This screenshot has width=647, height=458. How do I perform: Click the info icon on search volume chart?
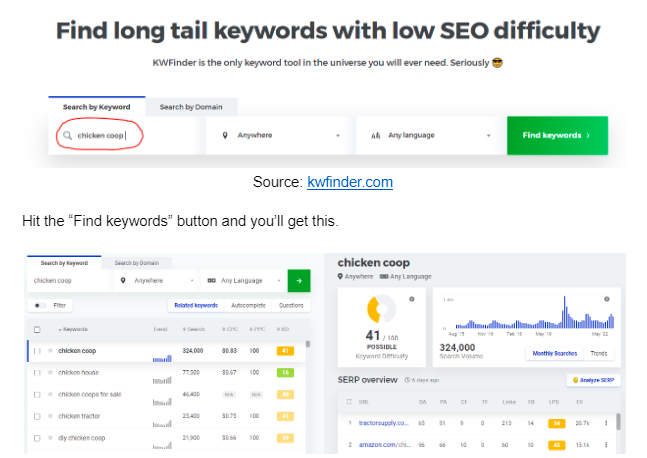[x=607, y=299]
